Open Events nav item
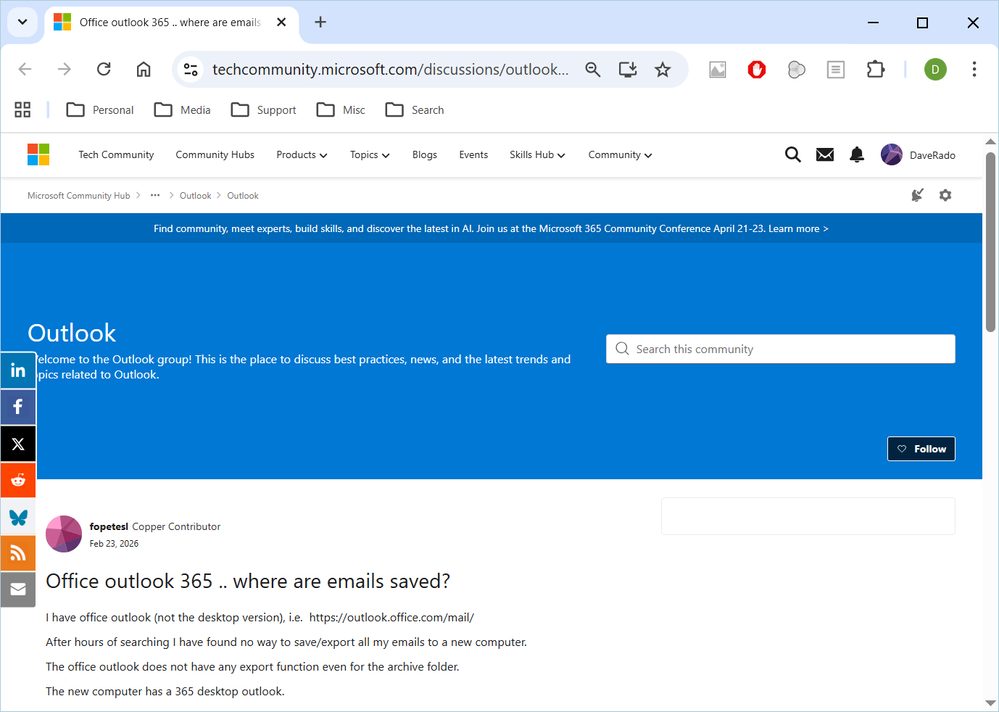 pos(473,155)
